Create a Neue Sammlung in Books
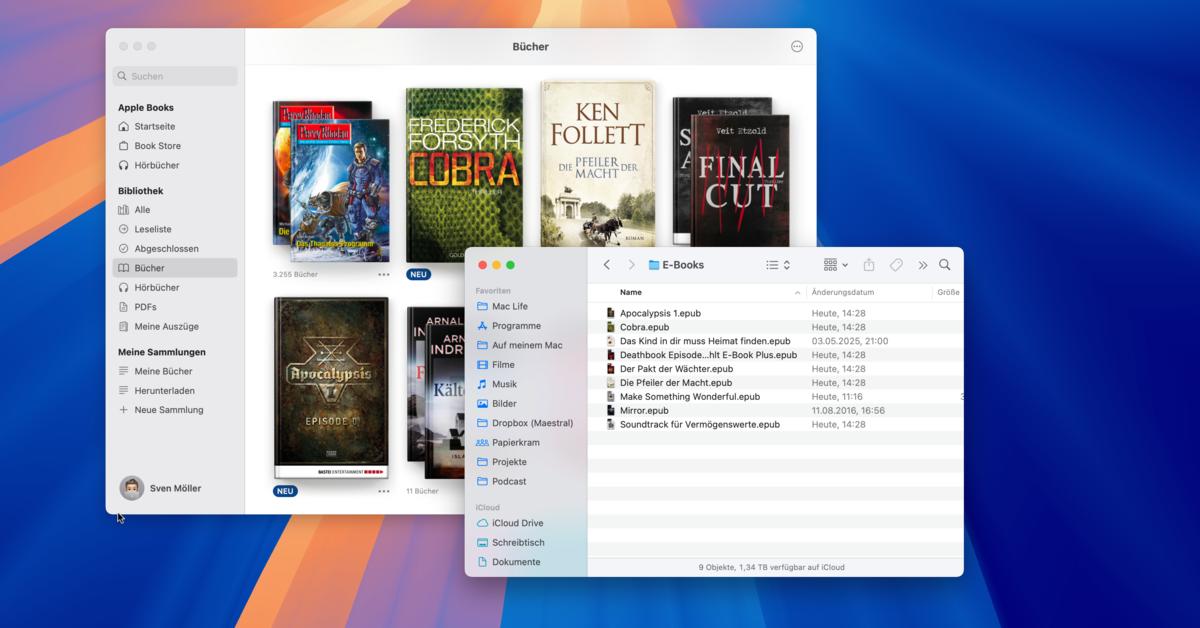The image size is (1200, 628). click(168, 410)
